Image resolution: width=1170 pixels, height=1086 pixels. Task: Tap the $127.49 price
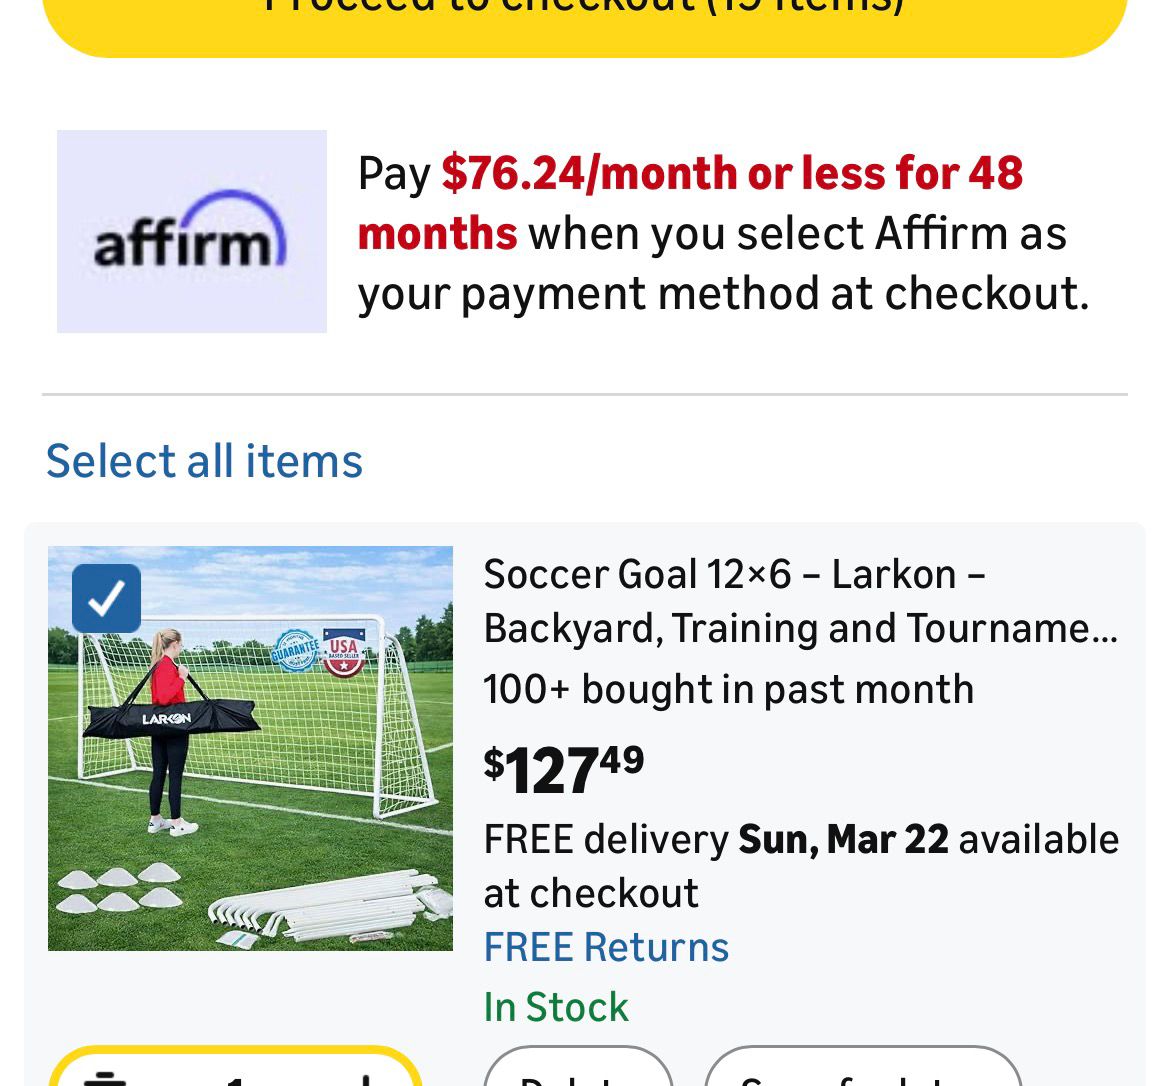564,770
